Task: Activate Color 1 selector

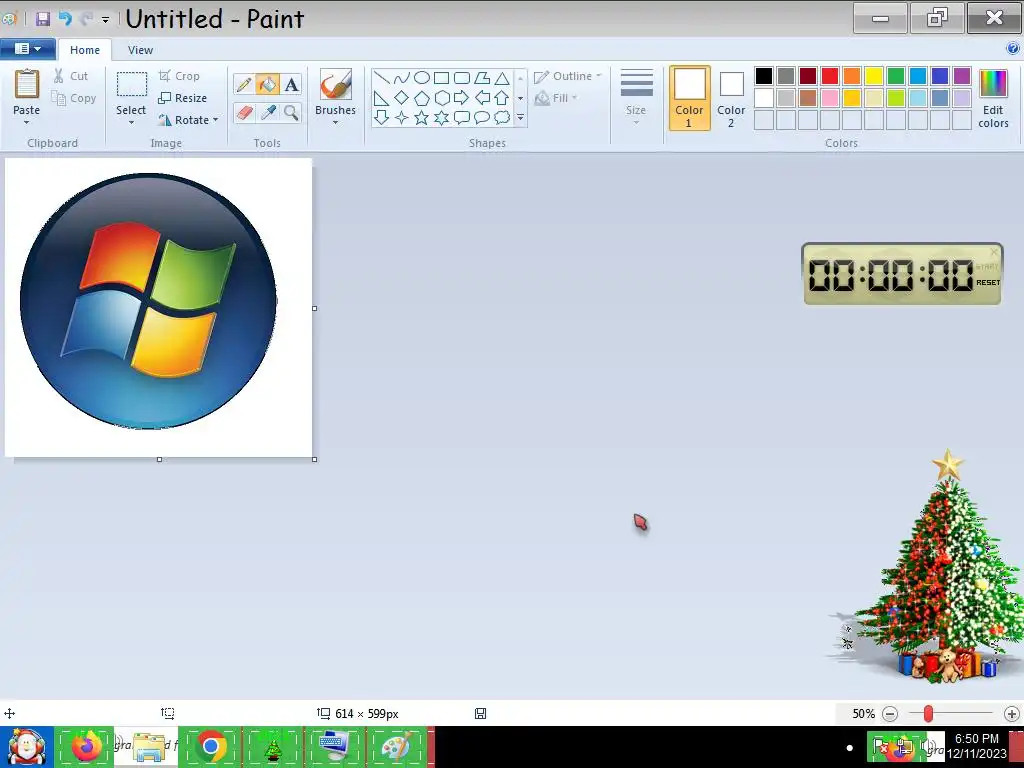Action: (690, 98)
